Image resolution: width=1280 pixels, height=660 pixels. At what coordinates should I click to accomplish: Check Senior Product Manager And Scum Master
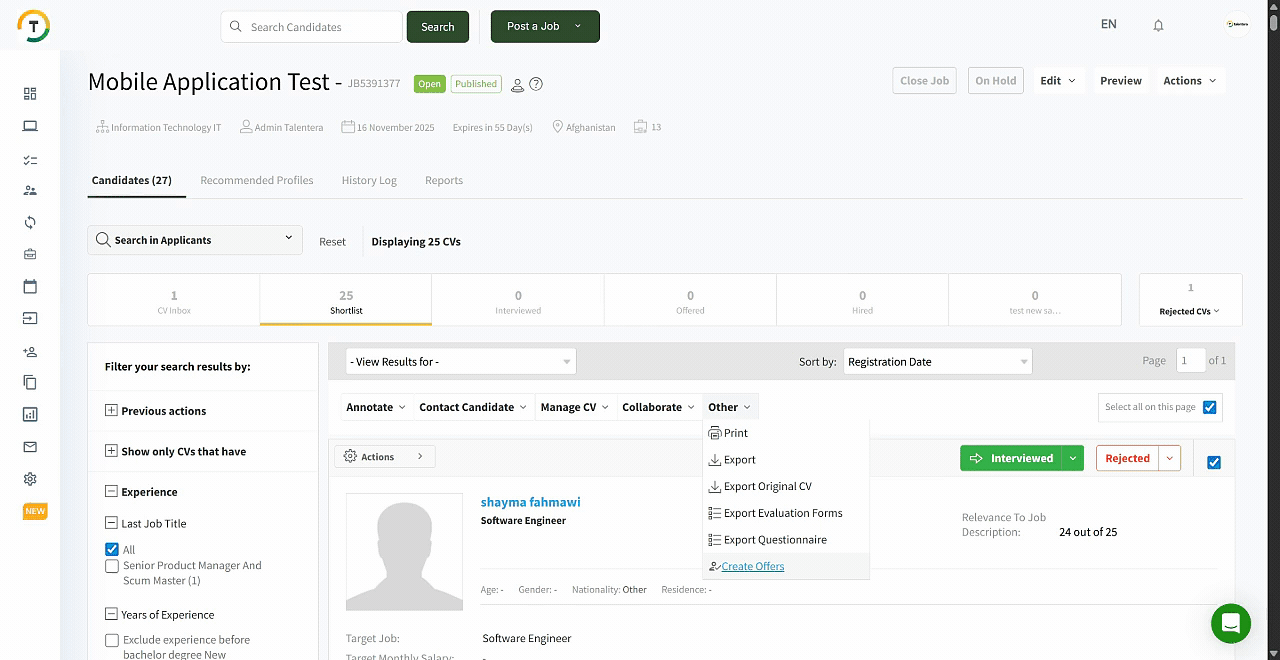112,566
